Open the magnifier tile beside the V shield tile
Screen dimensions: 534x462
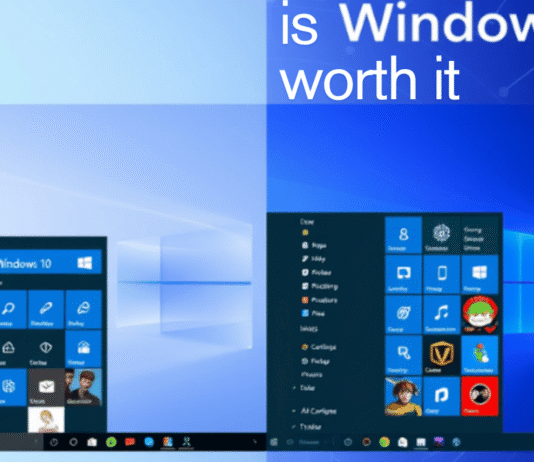pyautogui.click(x=403, y=355)
